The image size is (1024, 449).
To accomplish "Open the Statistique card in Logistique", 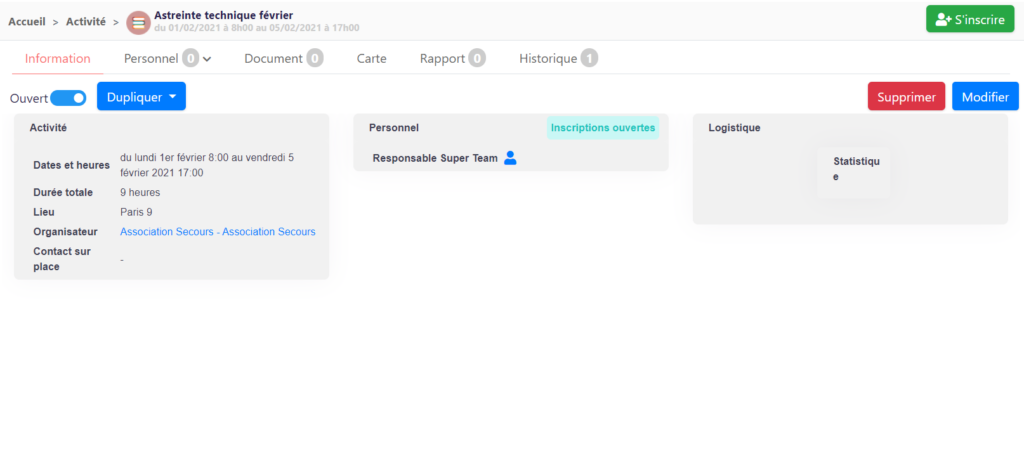I will click(854, 173).
